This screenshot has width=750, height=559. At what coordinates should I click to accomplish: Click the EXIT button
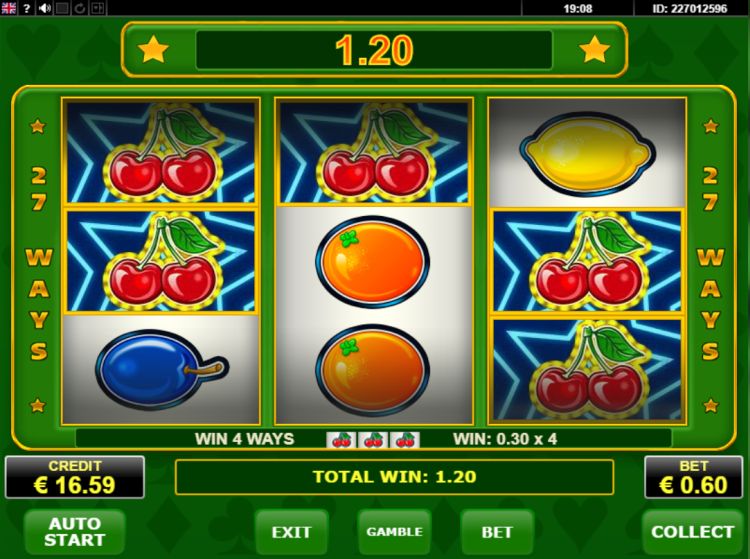click(x=291, y=532)
